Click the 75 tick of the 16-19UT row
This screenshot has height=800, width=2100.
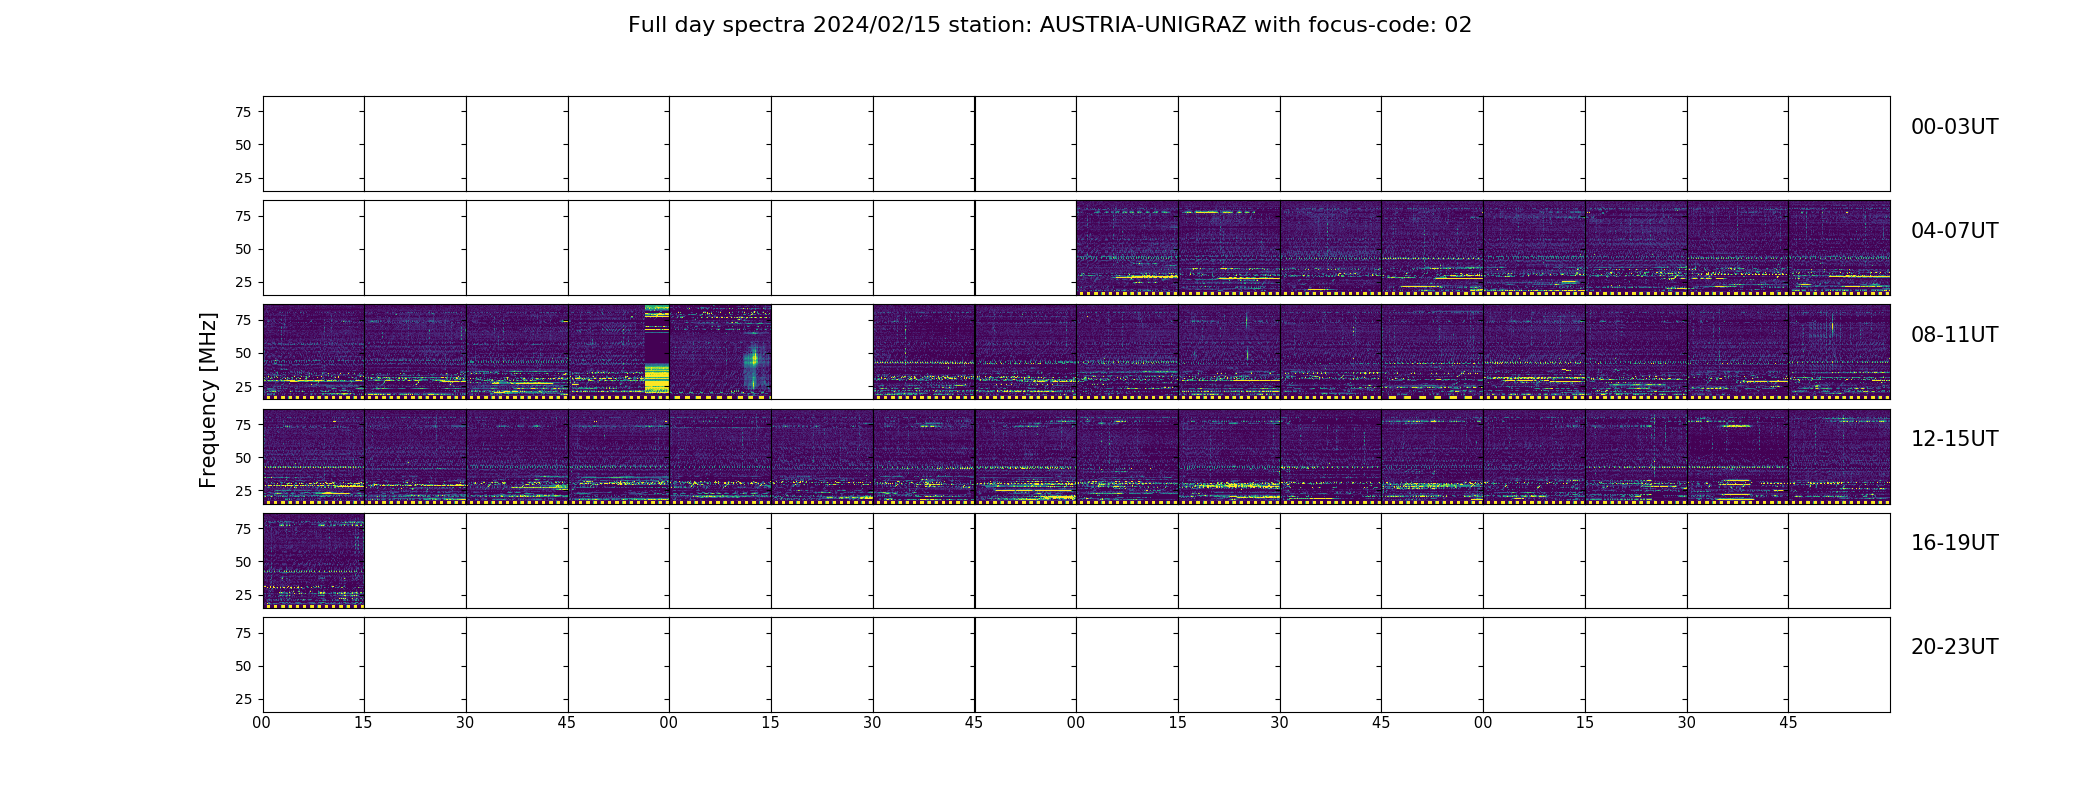[243, 529]
